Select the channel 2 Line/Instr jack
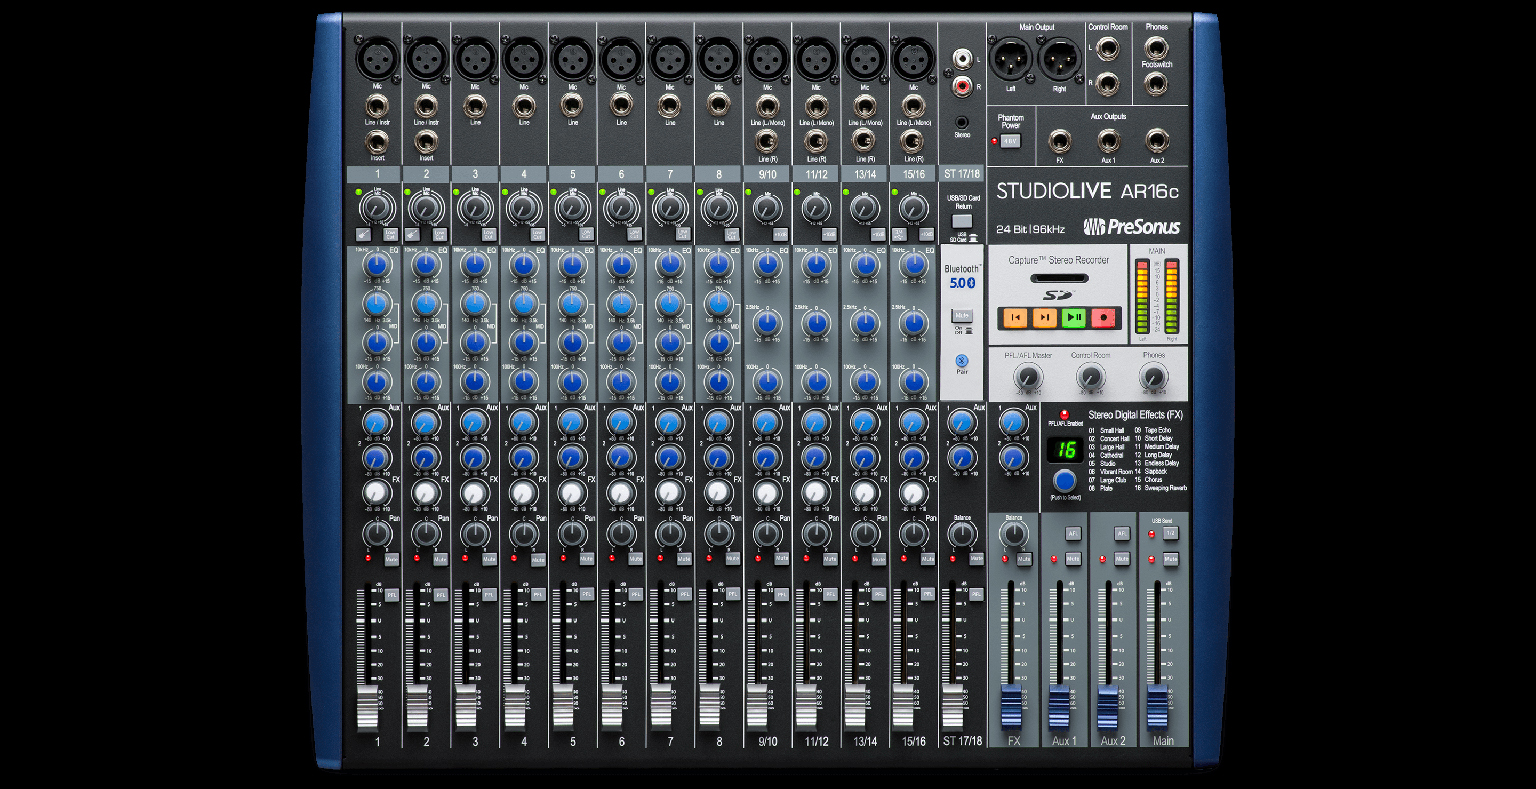Screen dimensions: 1536x789 426,104
